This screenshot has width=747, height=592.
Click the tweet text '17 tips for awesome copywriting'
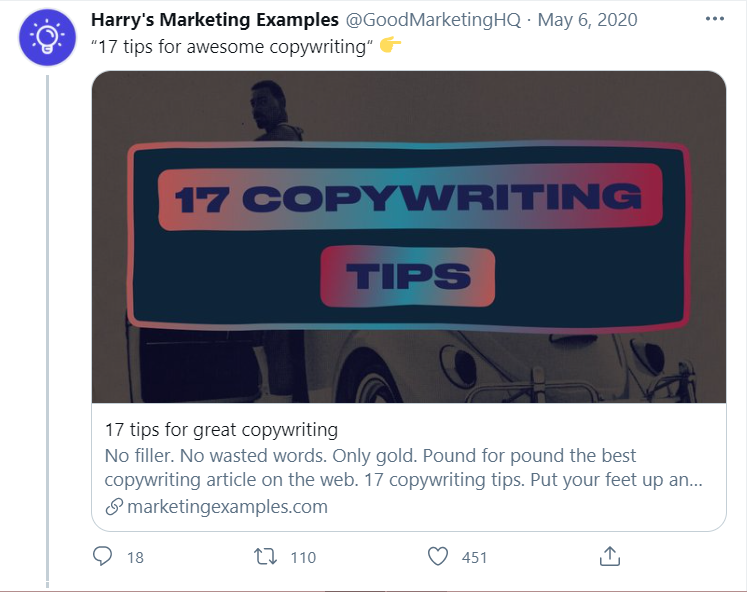(x=232, y=47)
